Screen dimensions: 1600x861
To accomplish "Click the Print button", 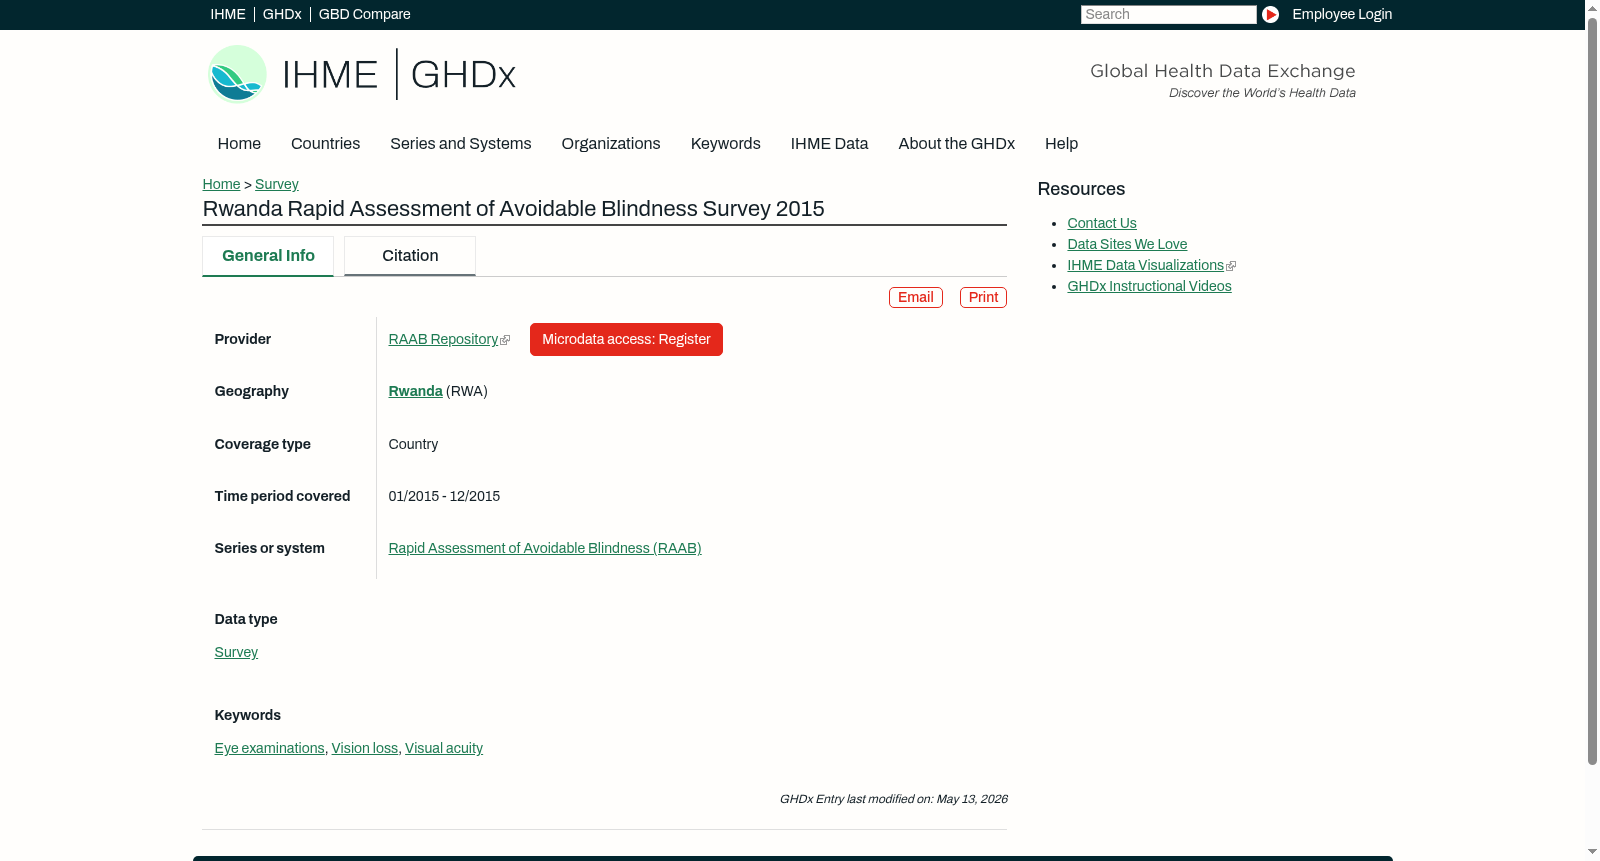I will coord(983,297).
